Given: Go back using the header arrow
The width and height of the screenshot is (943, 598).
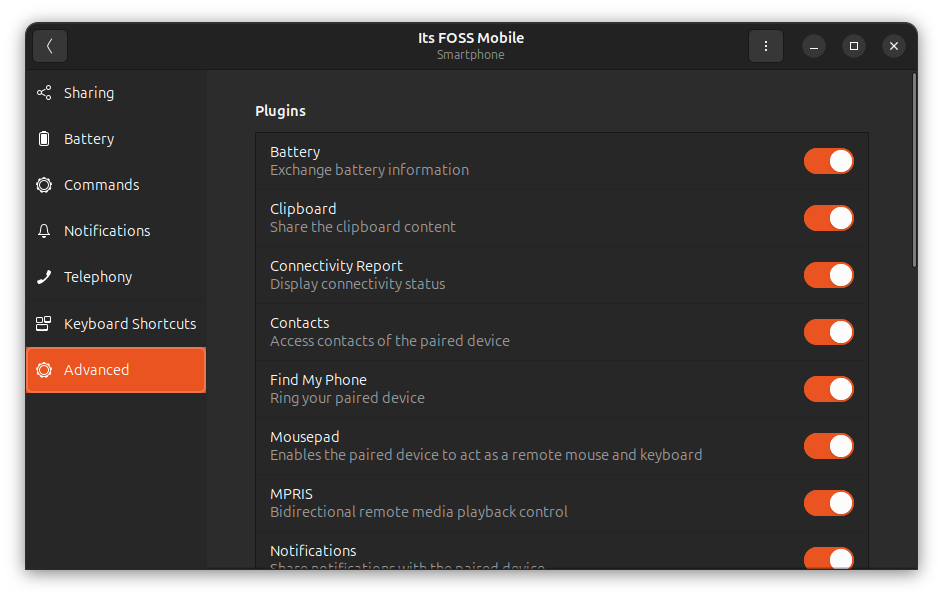Looking at the screenshot, I should [x=50, y=46].
